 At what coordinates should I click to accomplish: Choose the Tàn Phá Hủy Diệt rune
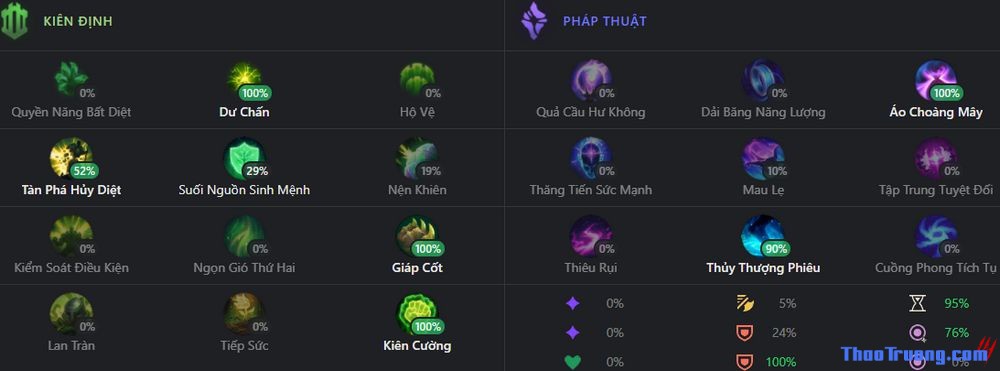pos(71,158)
